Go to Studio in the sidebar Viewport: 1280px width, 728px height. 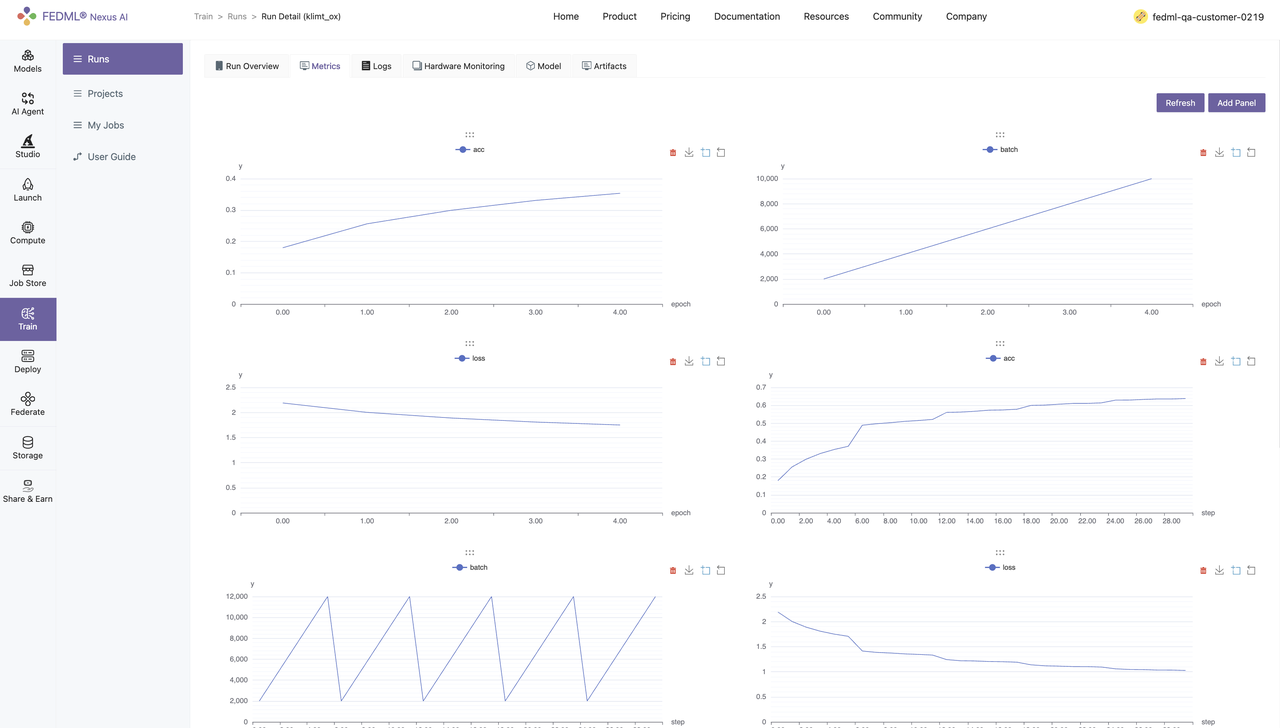28,147
